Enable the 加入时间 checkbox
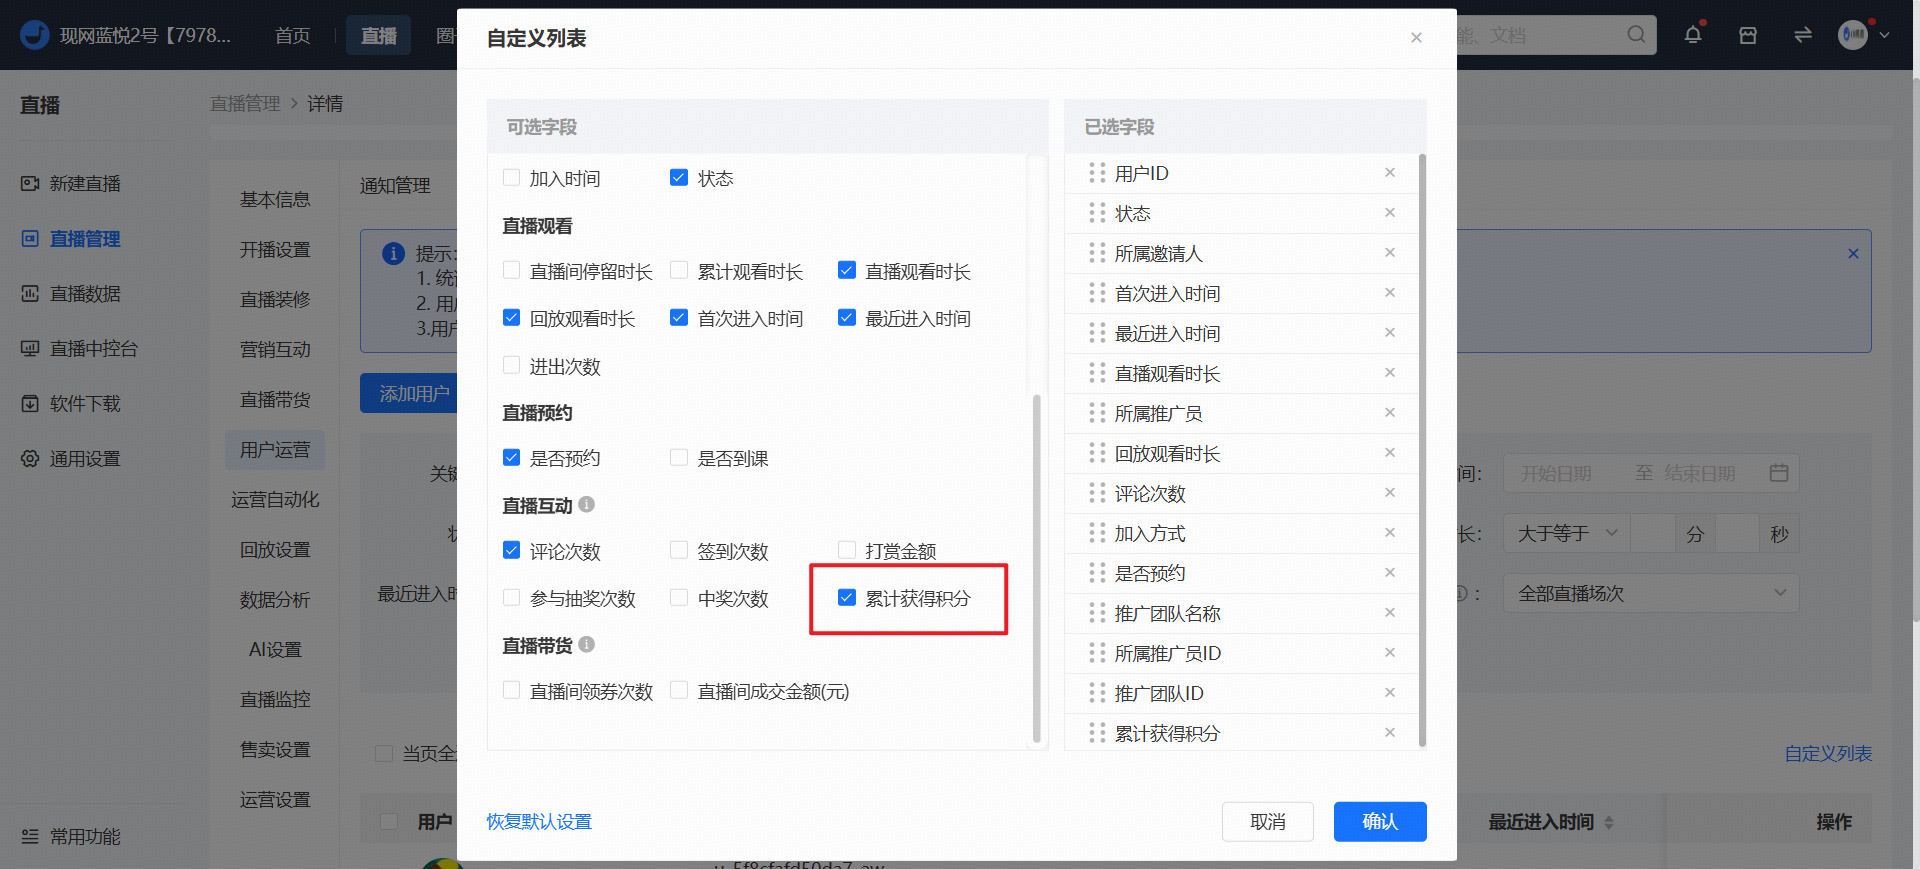This screenshot has height=869, width=1920. click(x=511, y=178)
